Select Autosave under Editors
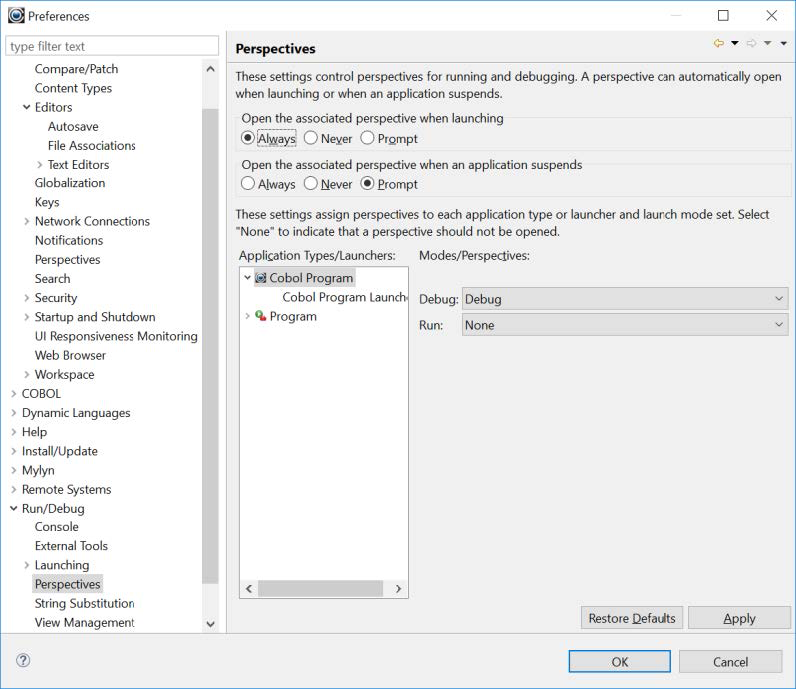796x689 pixels. coord(73,126)
